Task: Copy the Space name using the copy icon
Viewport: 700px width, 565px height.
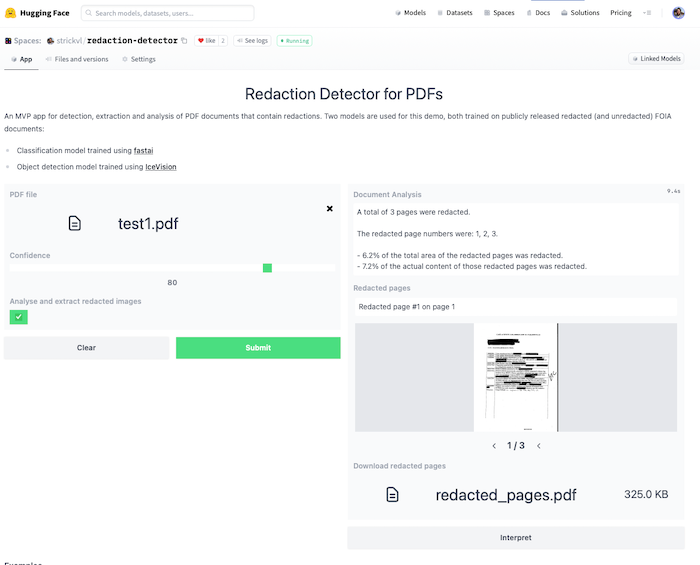Action: click(184, 41)
